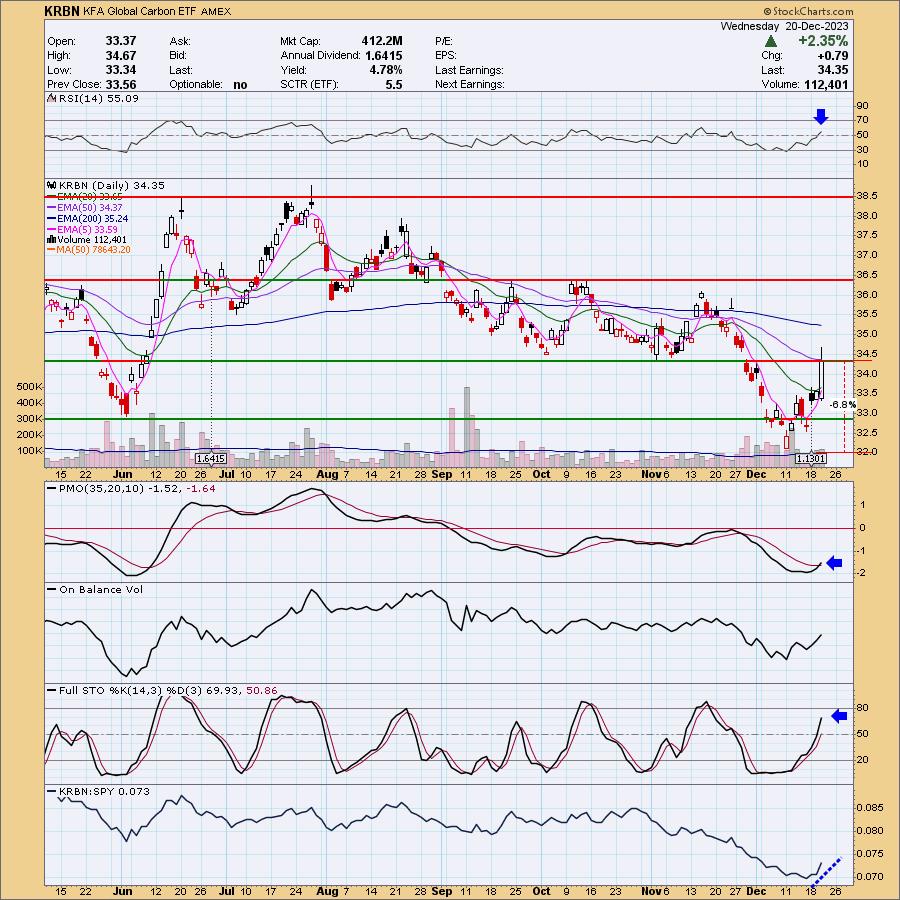Click the date Wednesday 20-Dec-2023
The width and height of the screenshot is (900, 900).
pos(784,26)
